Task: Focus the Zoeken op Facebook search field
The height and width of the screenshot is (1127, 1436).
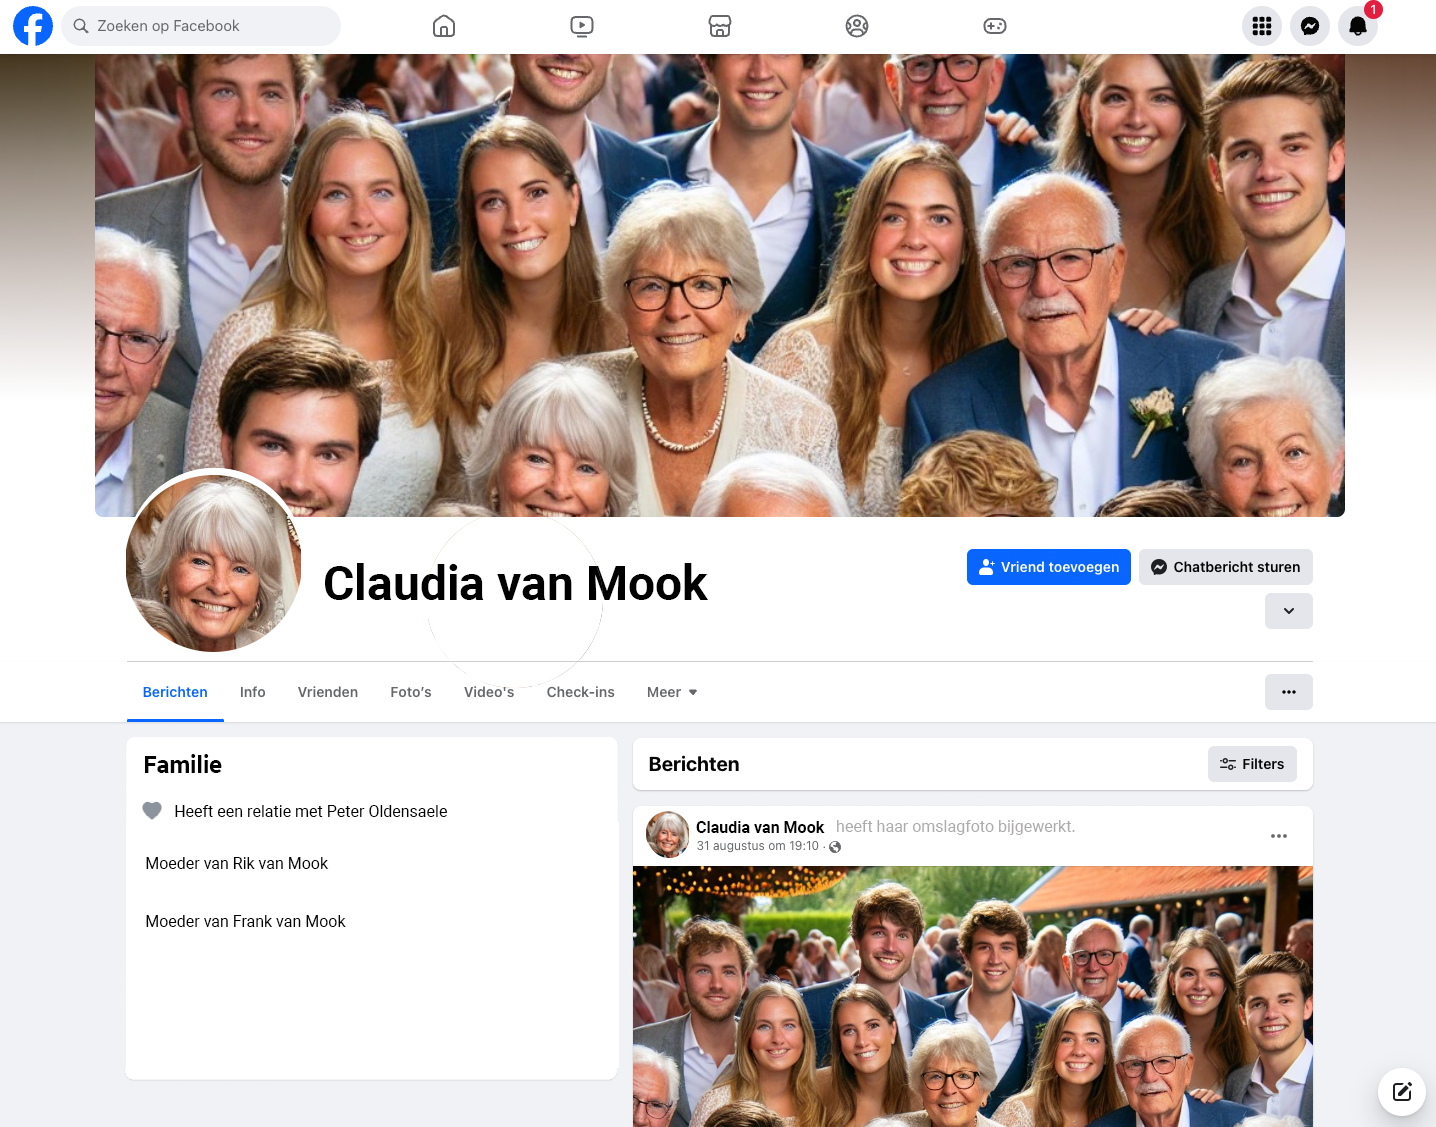Action: click(x=201, y=26)
